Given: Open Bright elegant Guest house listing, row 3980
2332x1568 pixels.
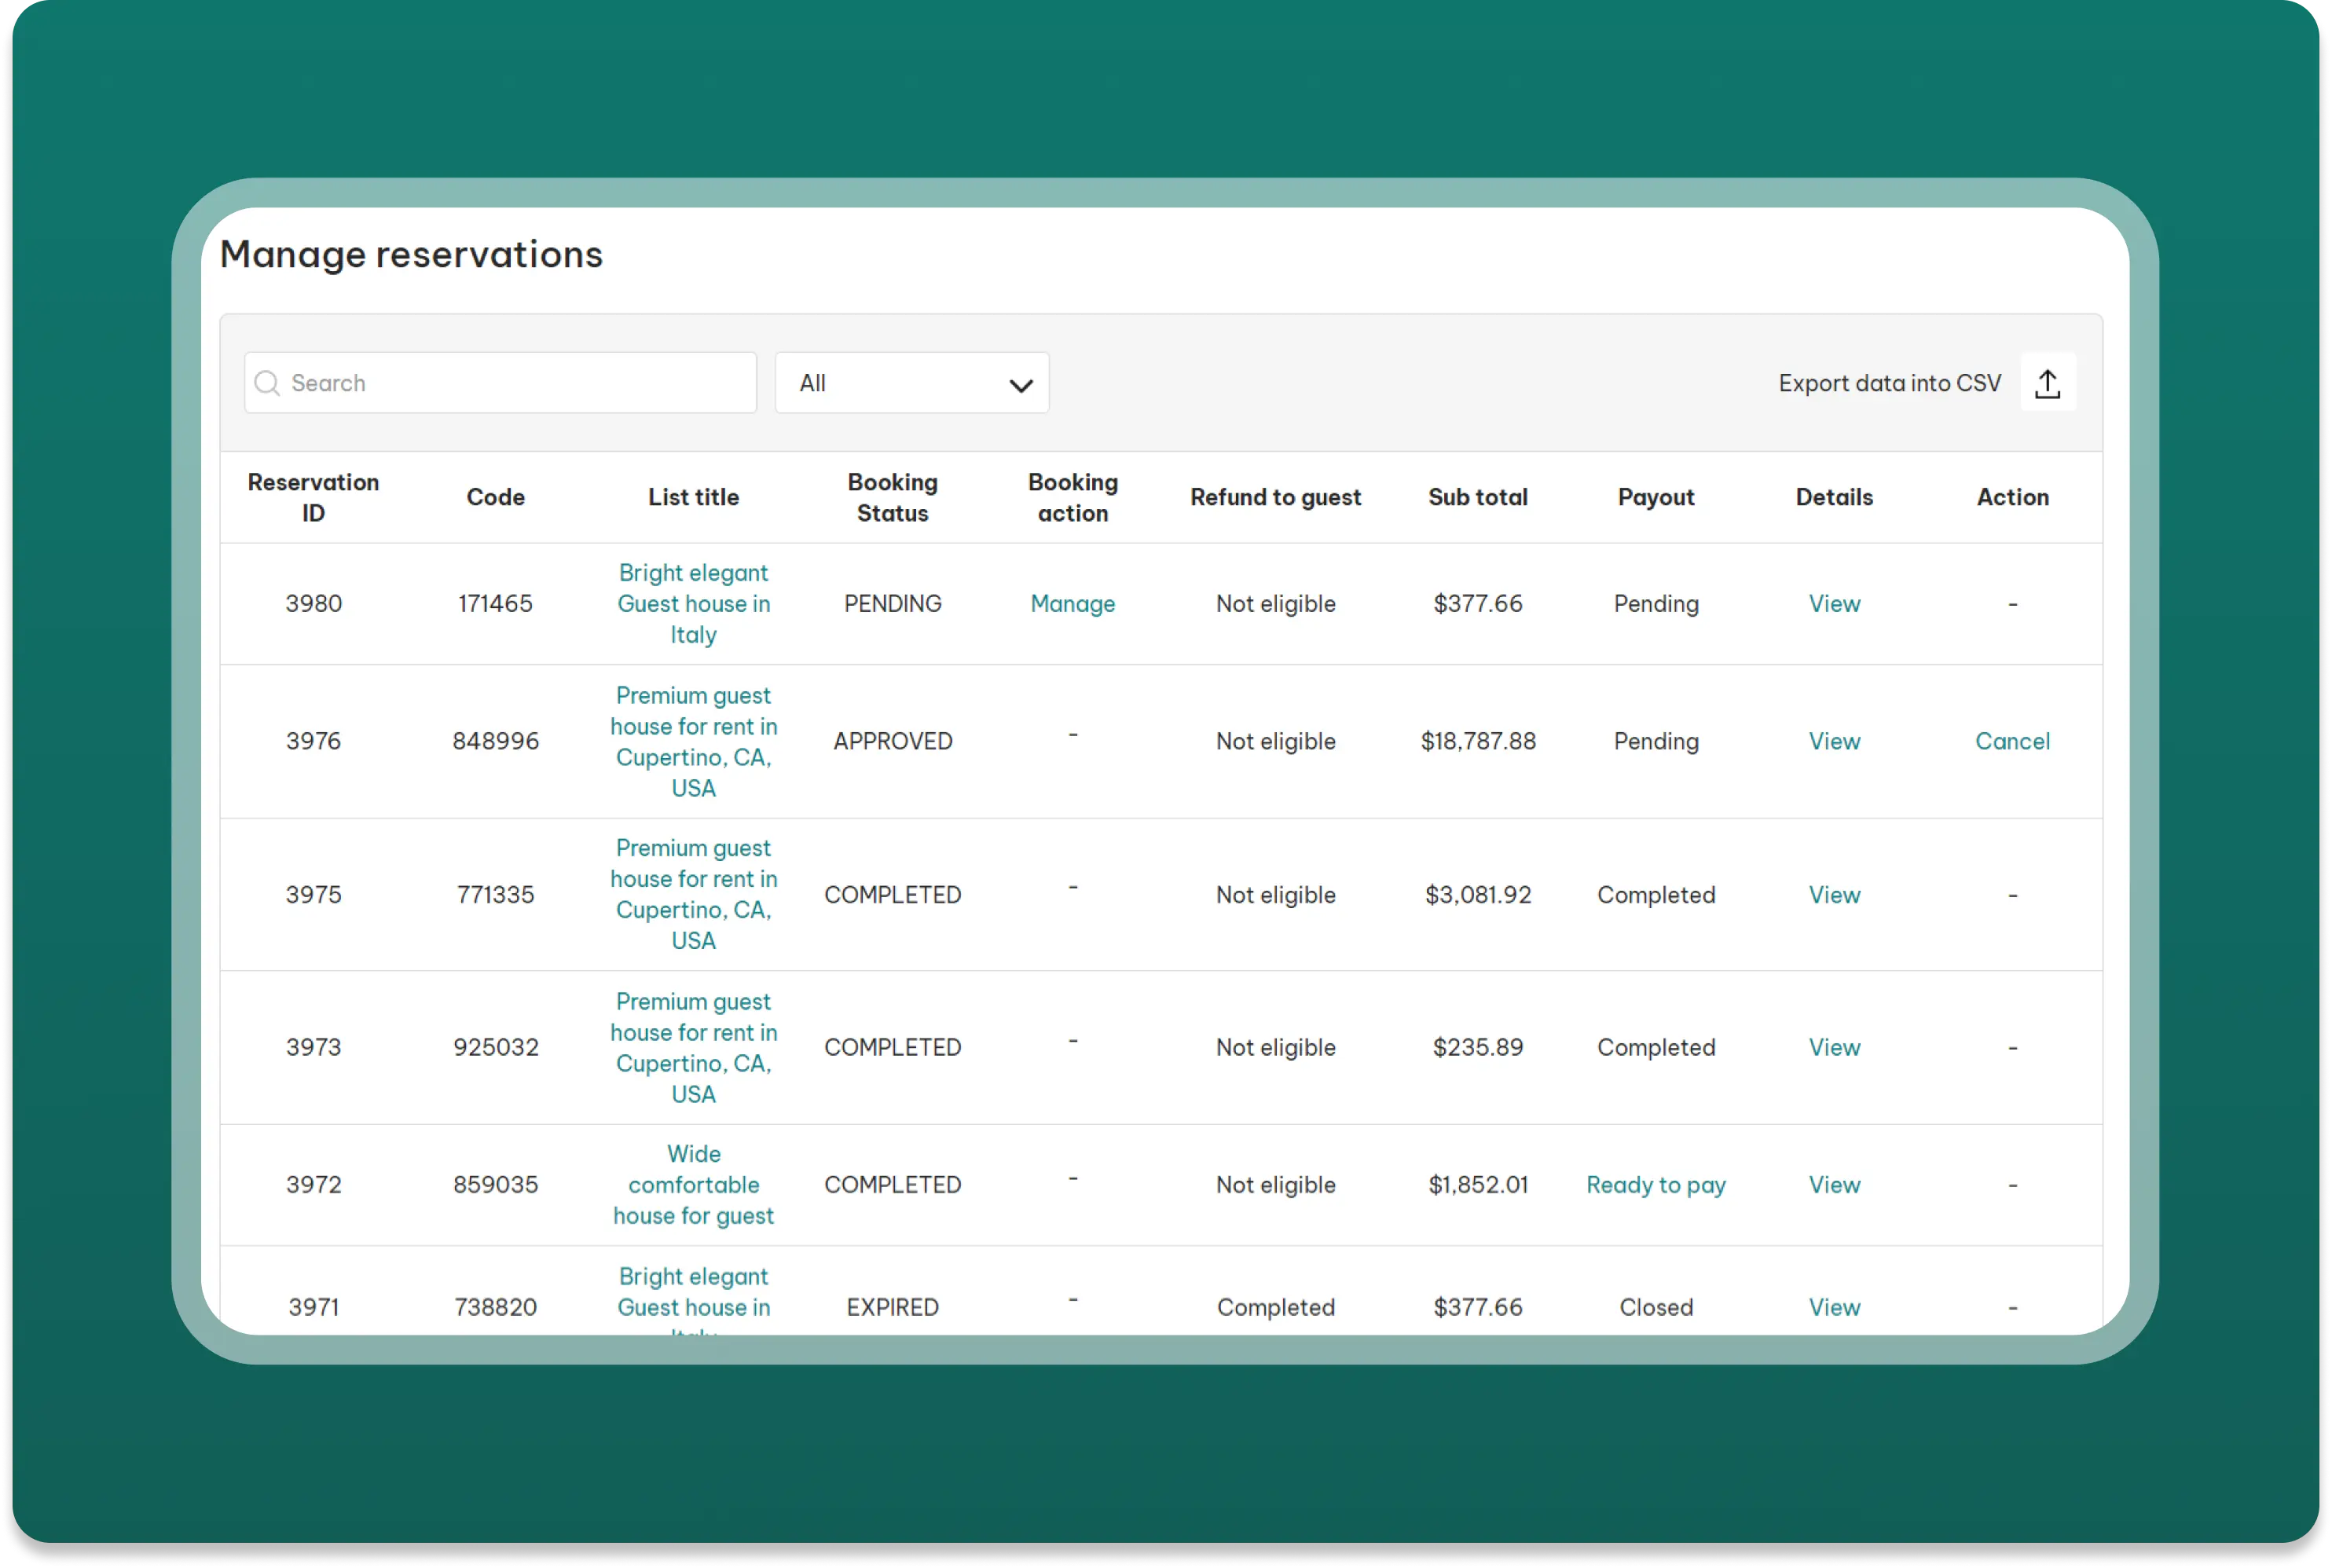Looking at the screenshot, I should point(693,604).
